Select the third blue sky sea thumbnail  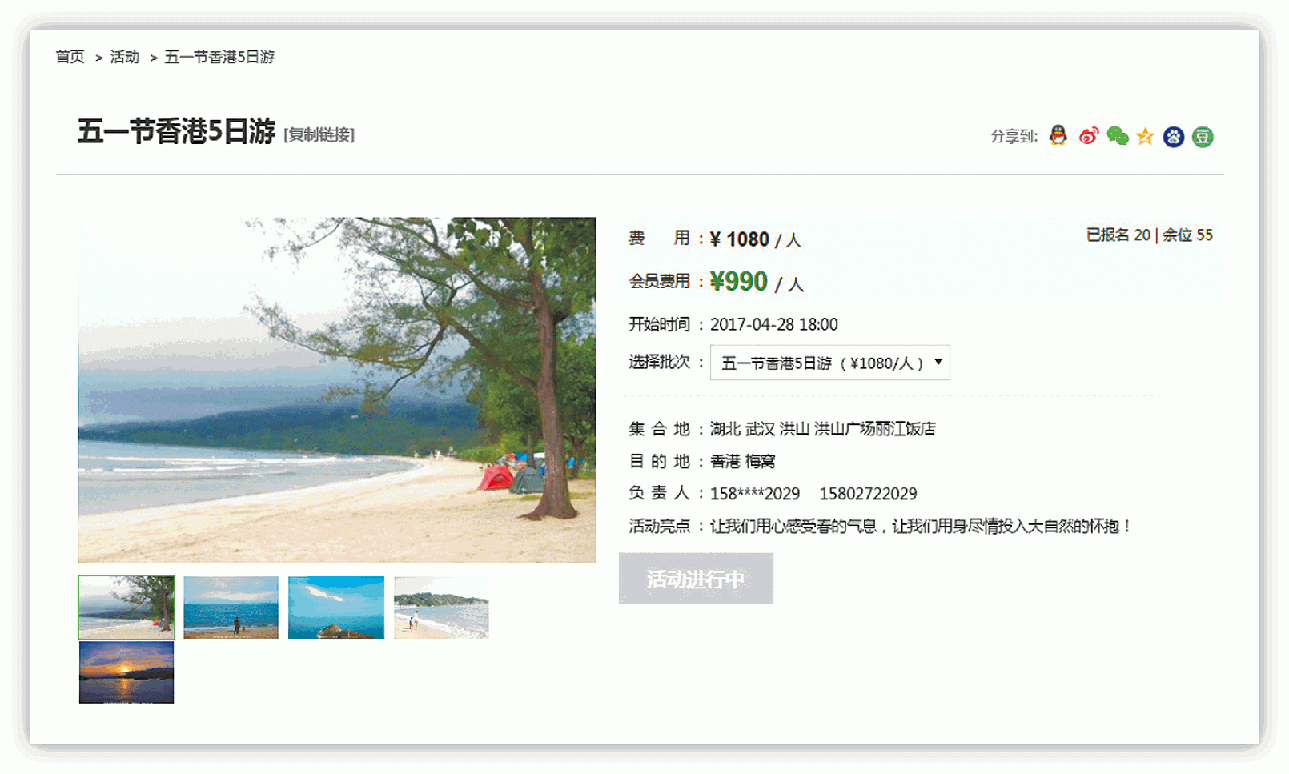click(x=336, y=607)
